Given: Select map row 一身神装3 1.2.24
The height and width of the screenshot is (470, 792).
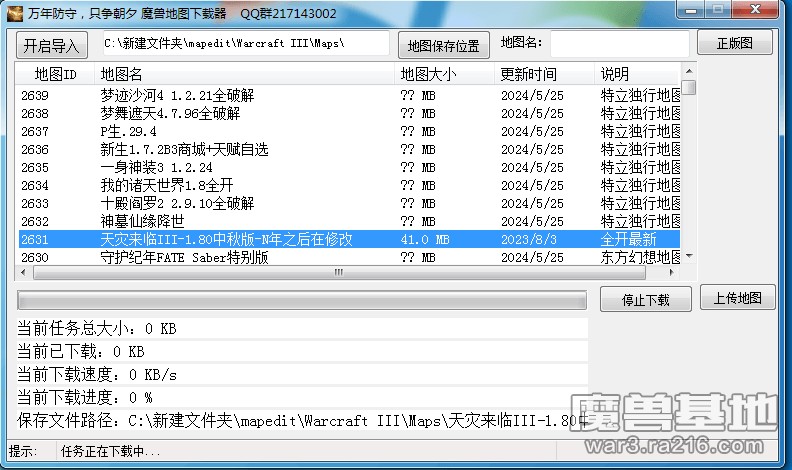Looking at the screenshot, I should [x=349, y=168].
